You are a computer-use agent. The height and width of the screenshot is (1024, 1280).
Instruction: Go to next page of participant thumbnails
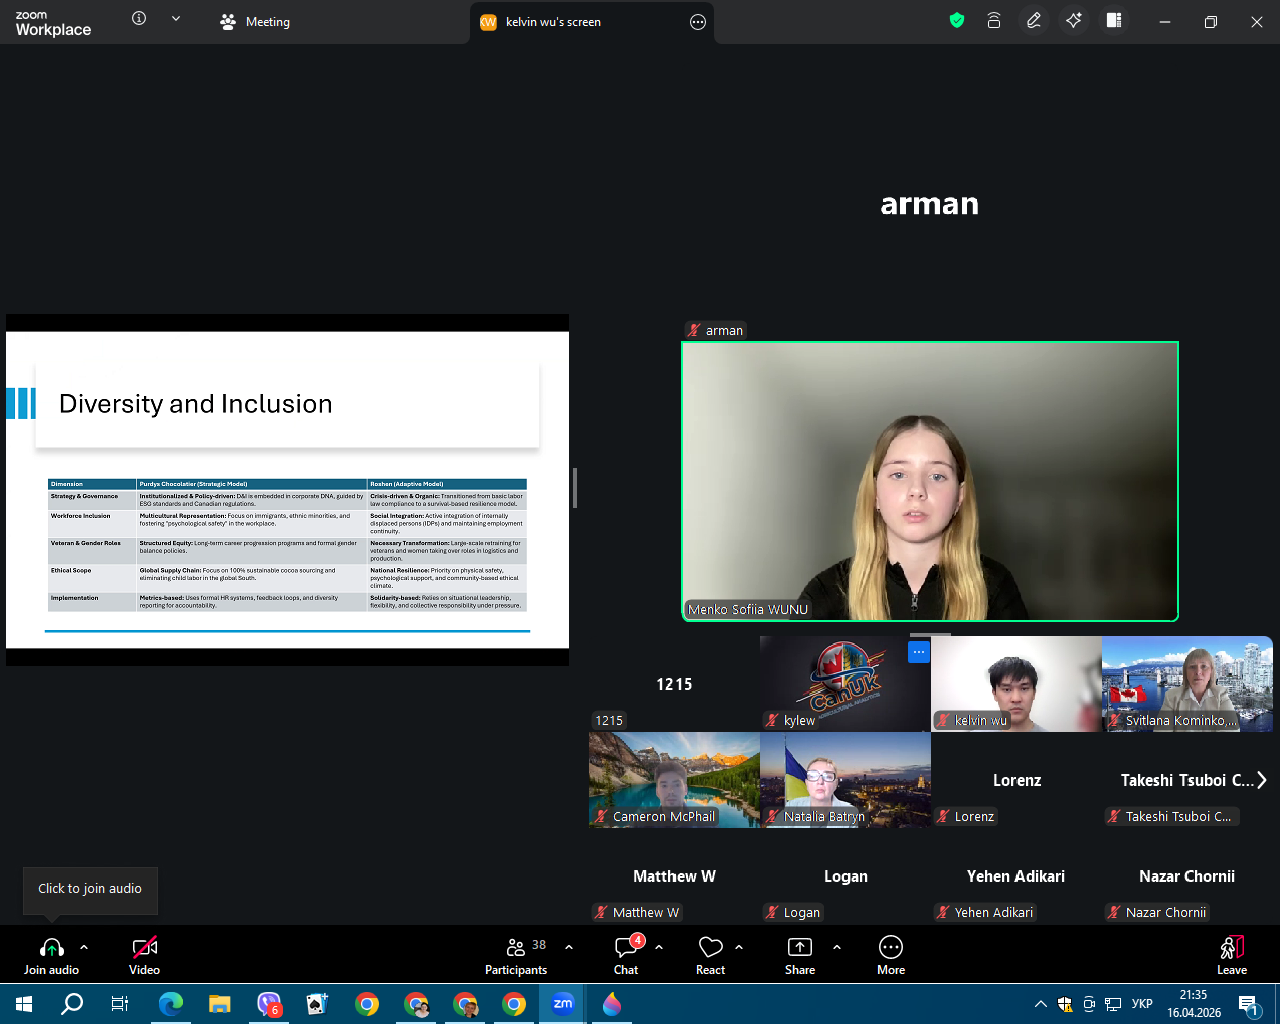(1262, 780)
